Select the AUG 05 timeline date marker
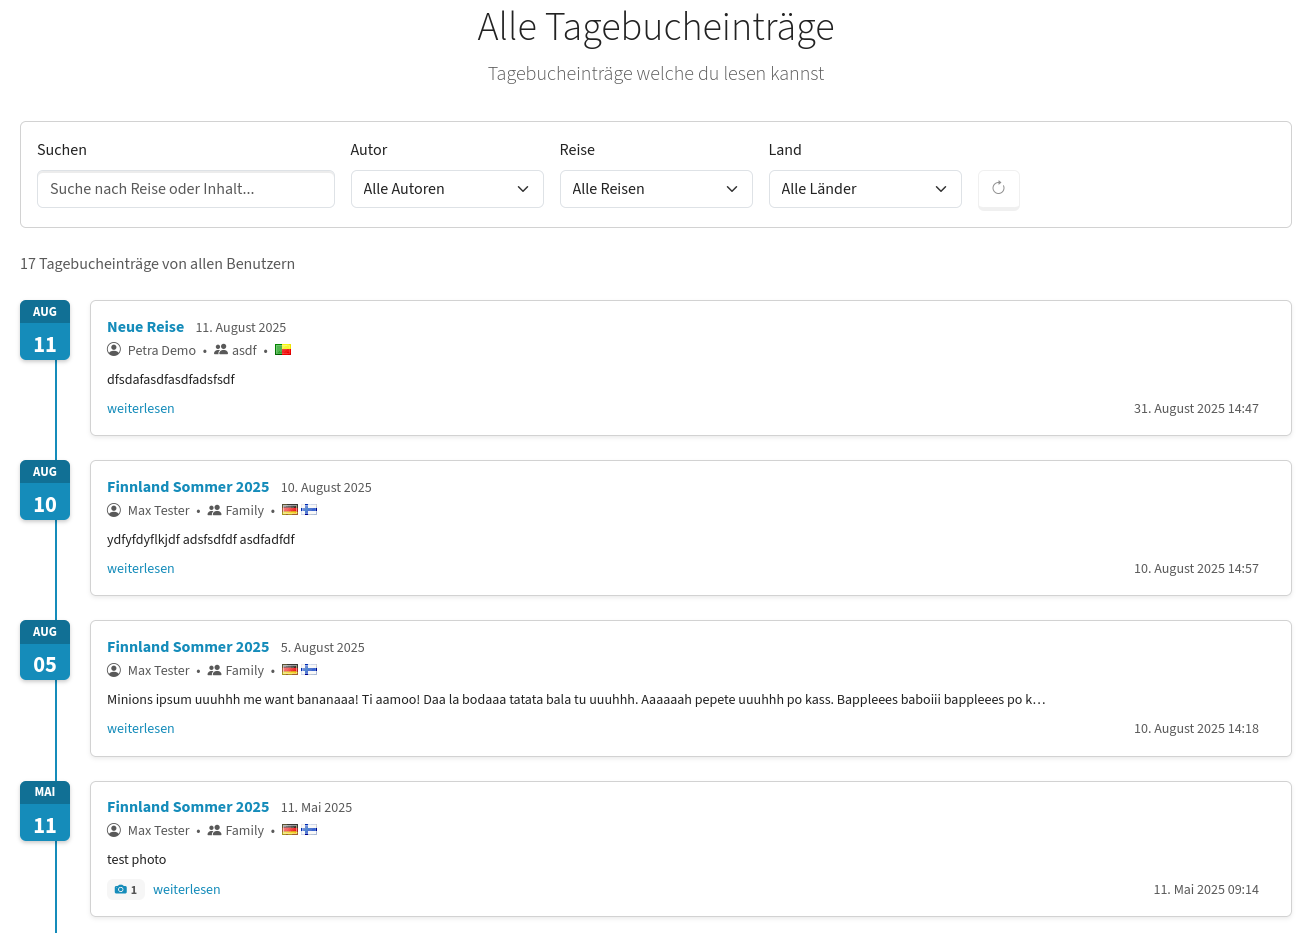 pos(45,650)
